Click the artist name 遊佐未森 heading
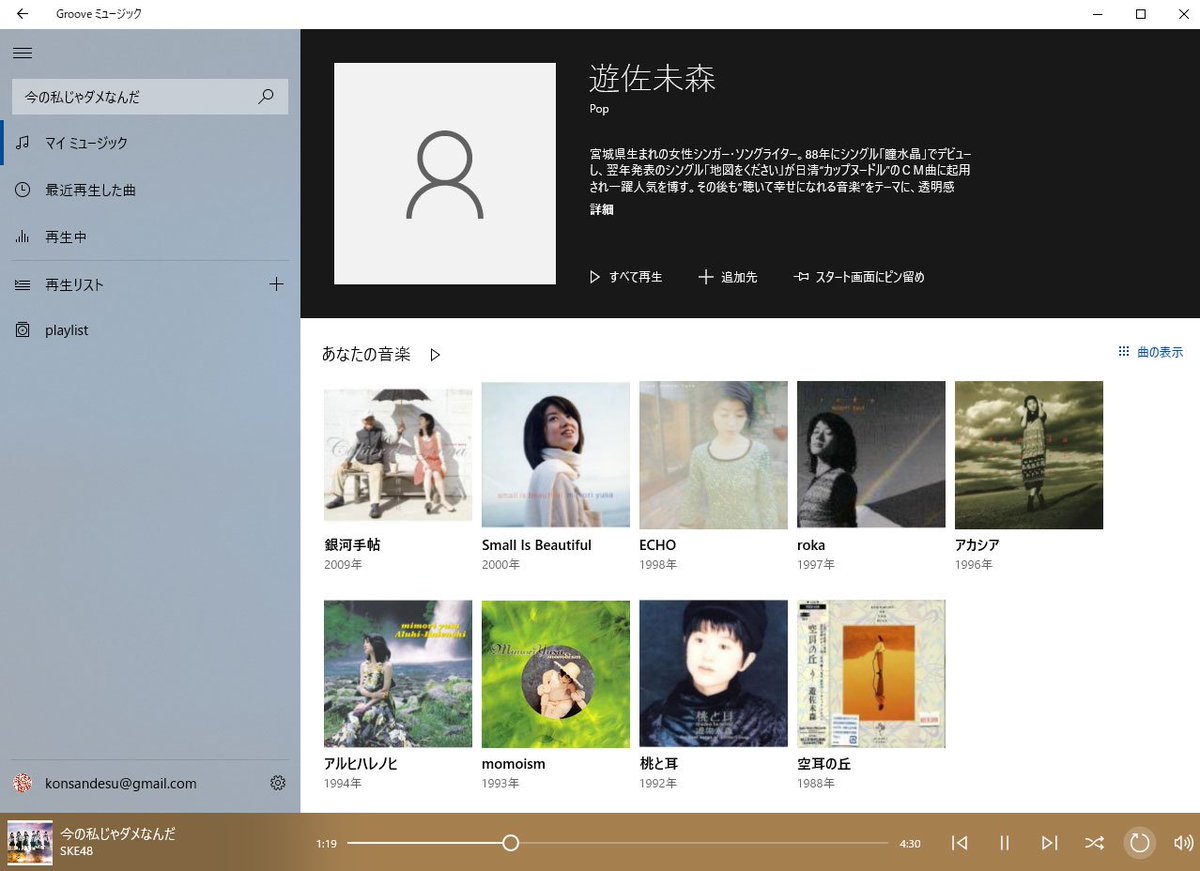Image resolution: width=1200 pixels, height=871 pixels. [653, 78]
